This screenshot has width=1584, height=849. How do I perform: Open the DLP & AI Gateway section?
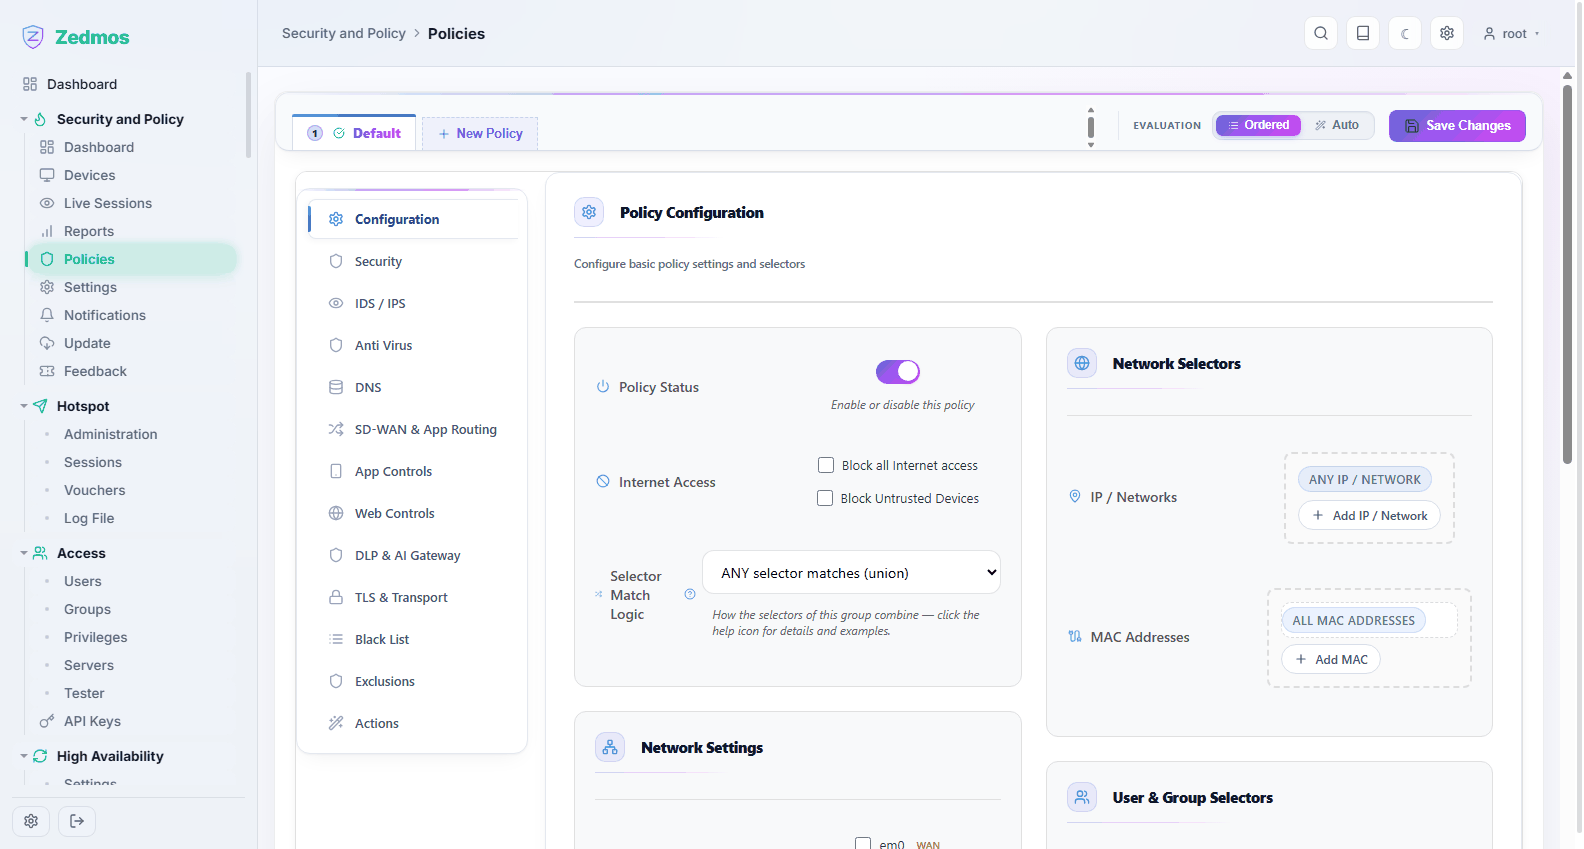coord(413,555)
